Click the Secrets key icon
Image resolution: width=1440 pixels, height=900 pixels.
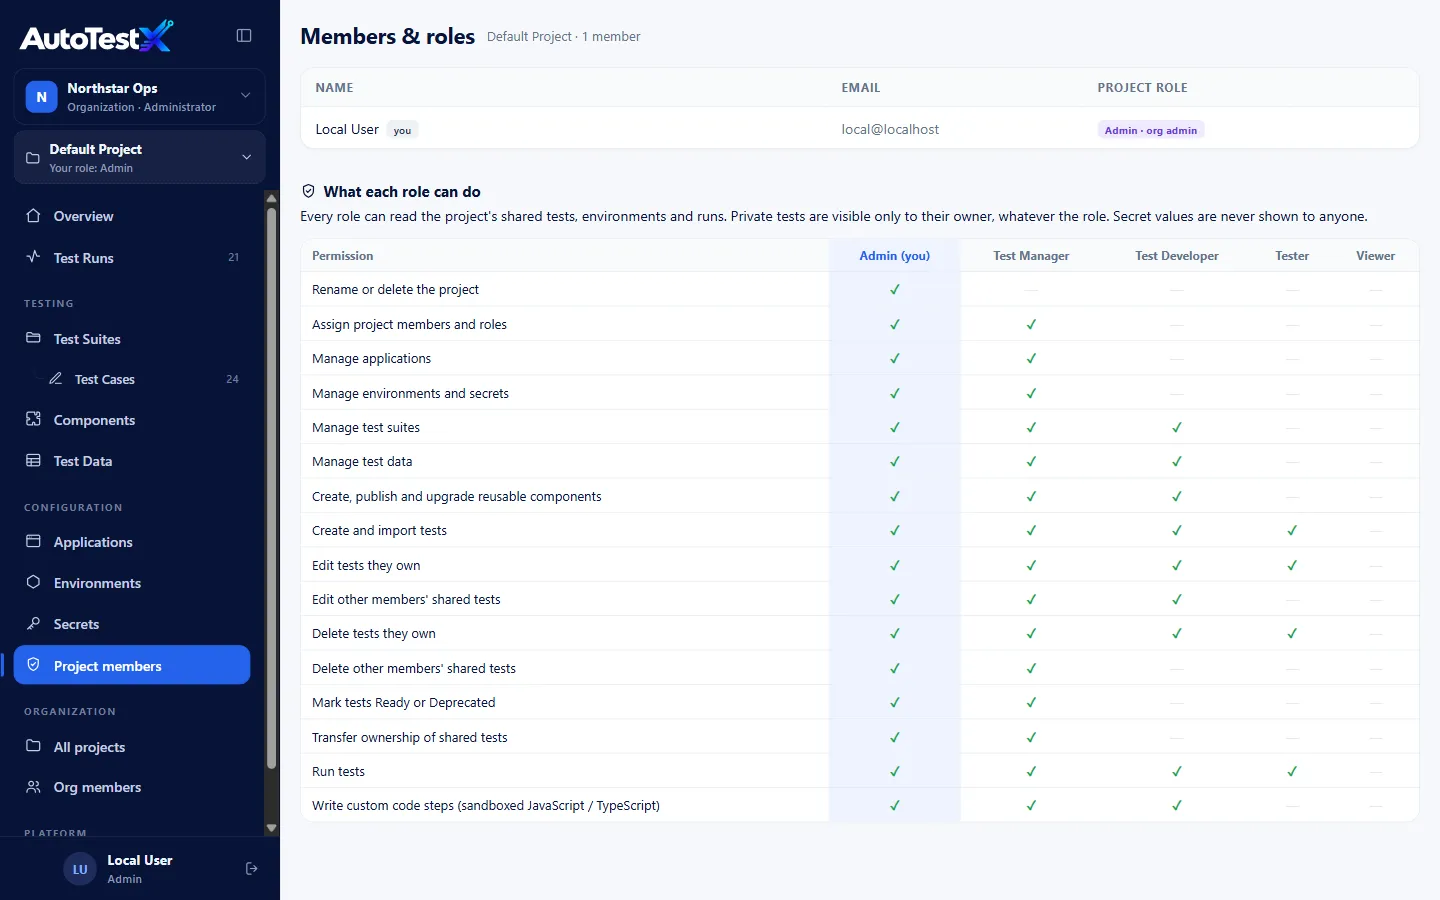tap(33, 623)
